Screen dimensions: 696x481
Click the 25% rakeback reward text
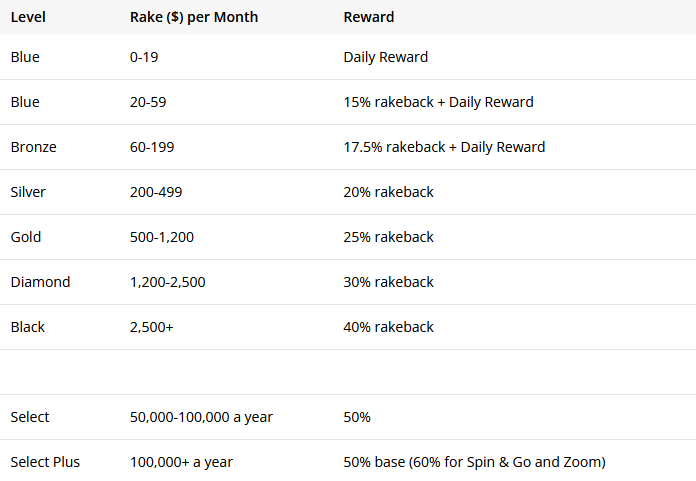388,237
